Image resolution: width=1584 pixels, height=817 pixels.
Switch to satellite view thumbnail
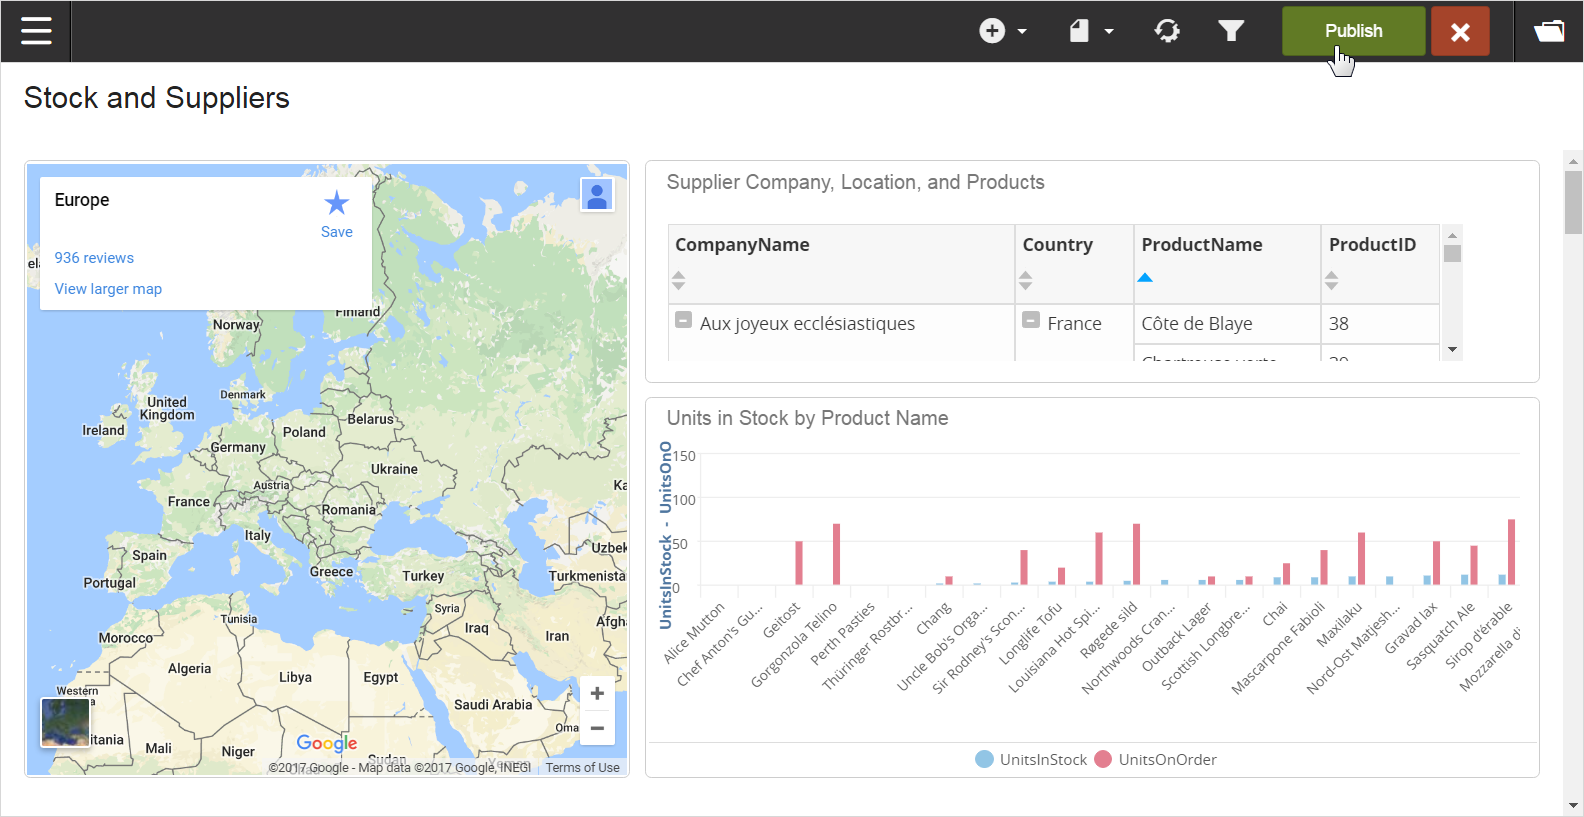tap(66, 722)
